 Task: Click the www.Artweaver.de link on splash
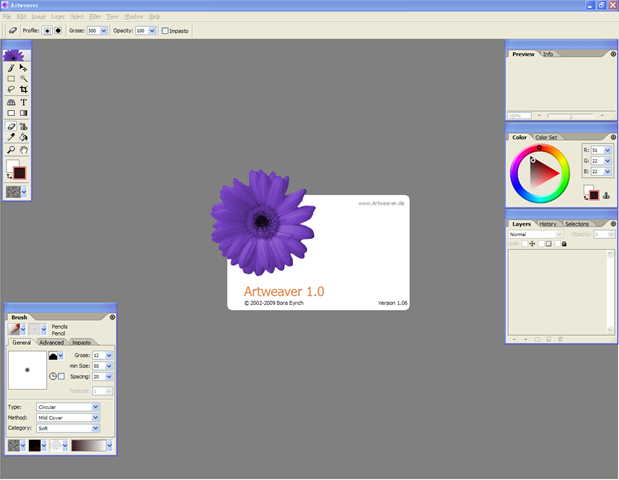pos(381,203)
